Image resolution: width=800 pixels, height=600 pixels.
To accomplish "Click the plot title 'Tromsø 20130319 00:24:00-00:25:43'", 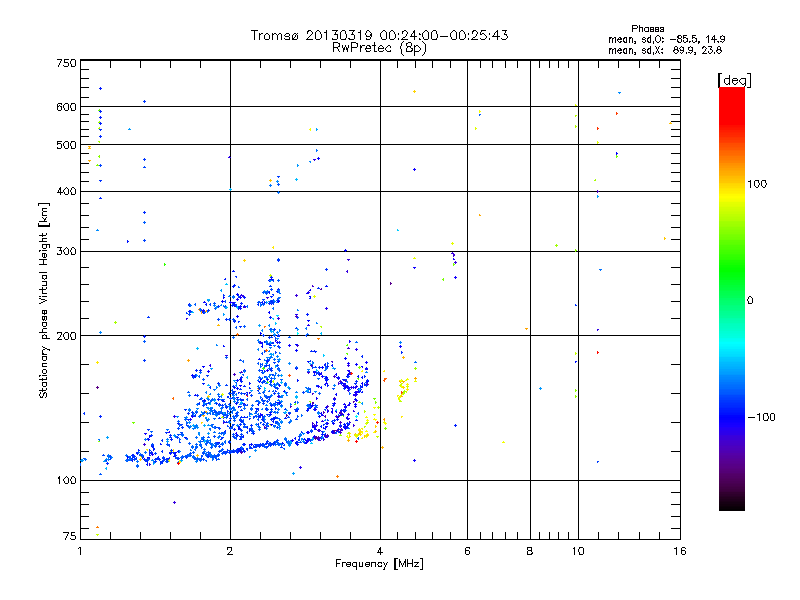I will (x=379, y=35).
